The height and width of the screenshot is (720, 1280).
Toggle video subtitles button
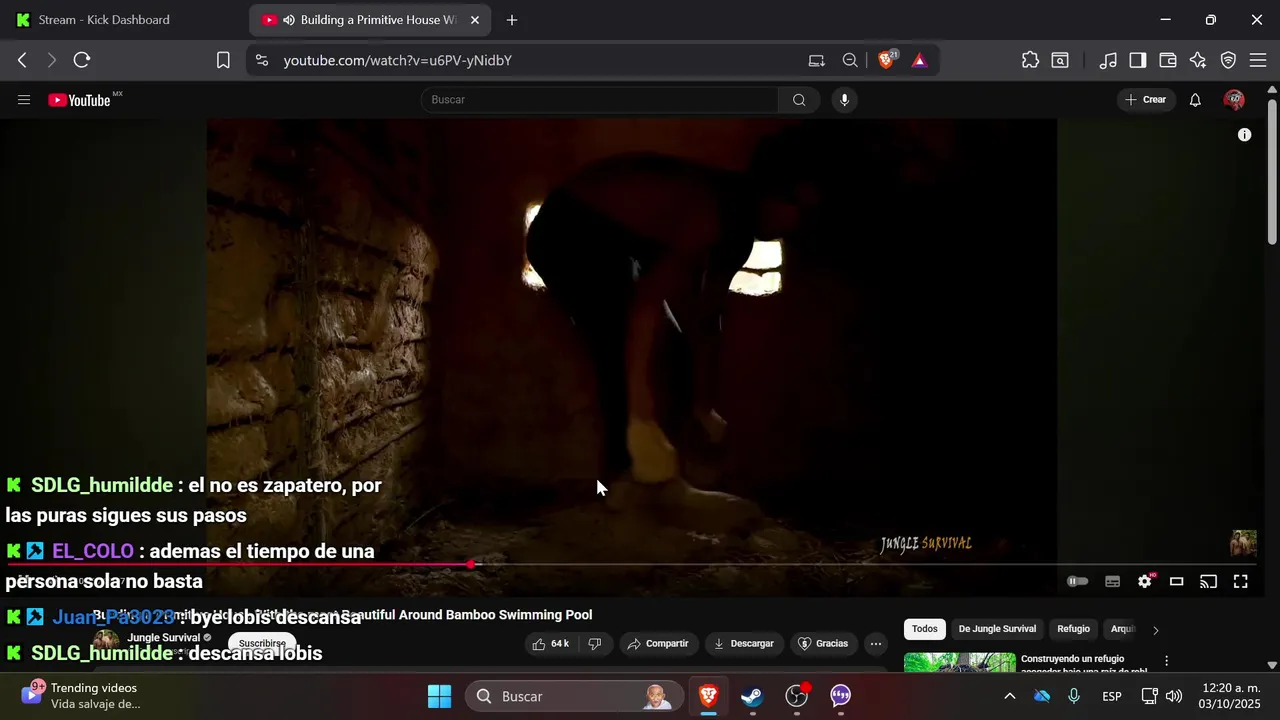[x=1112, y=581]
